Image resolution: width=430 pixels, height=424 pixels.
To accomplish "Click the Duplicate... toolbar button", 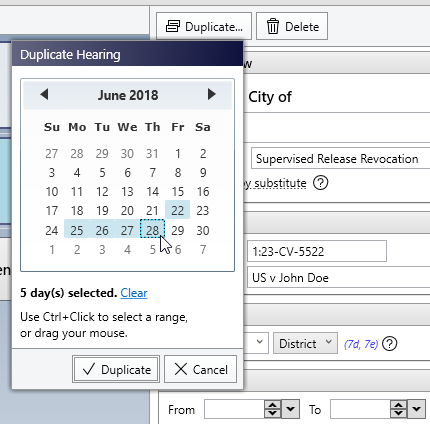I will [204, 26].
